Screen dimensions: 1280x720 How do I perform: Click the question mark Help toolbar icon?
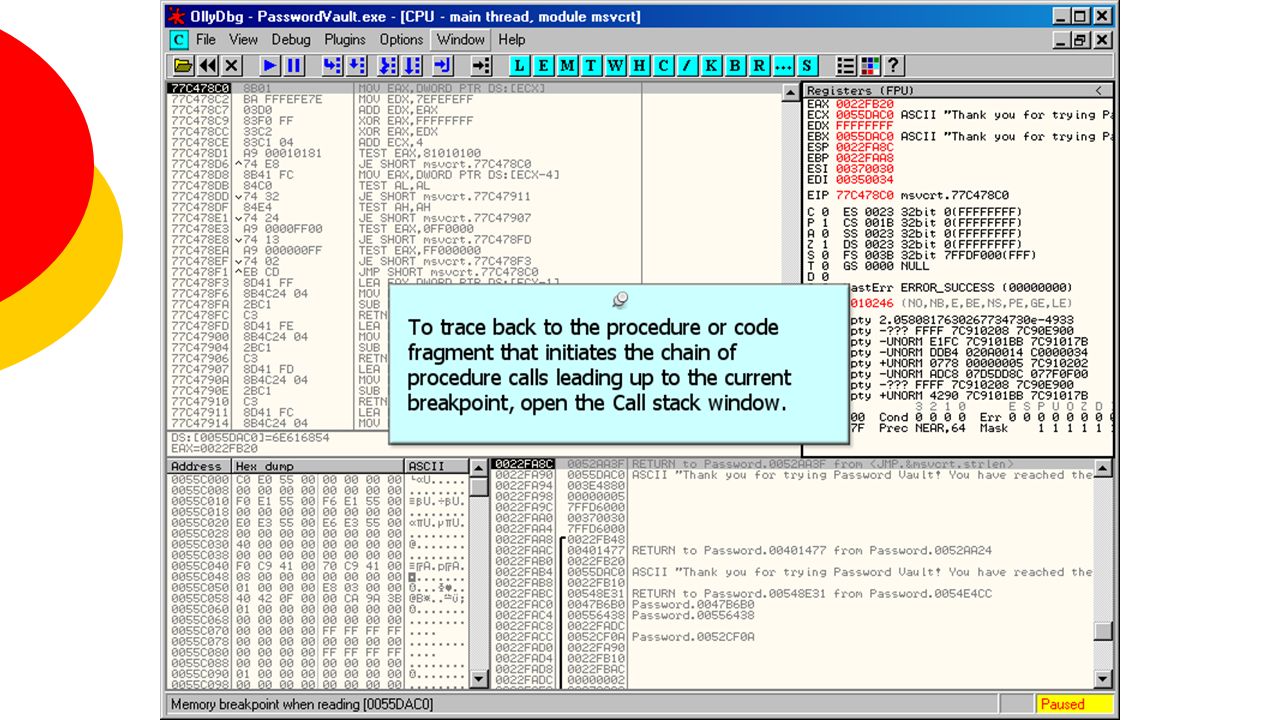click(894, 66)
